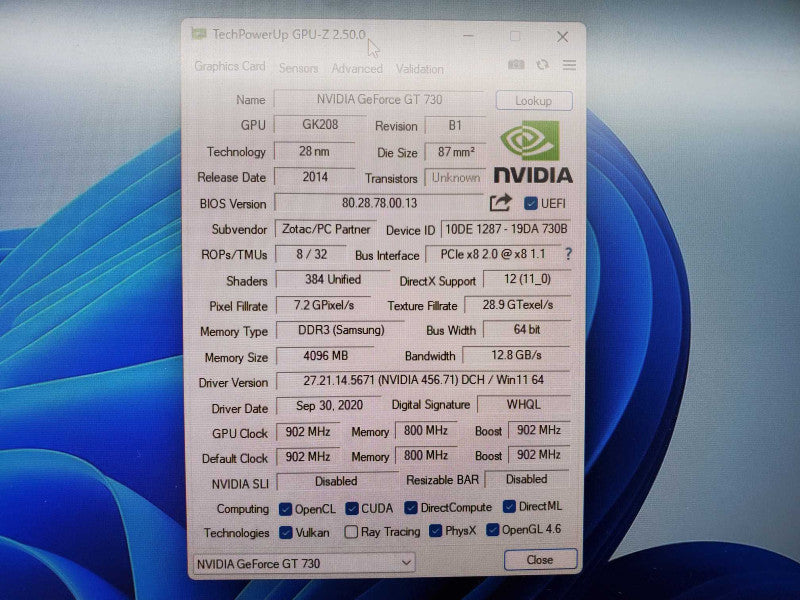The image size is (800, 600).
Task: Toggle the Ray Tracing checkbox
Action: [351, 532]
